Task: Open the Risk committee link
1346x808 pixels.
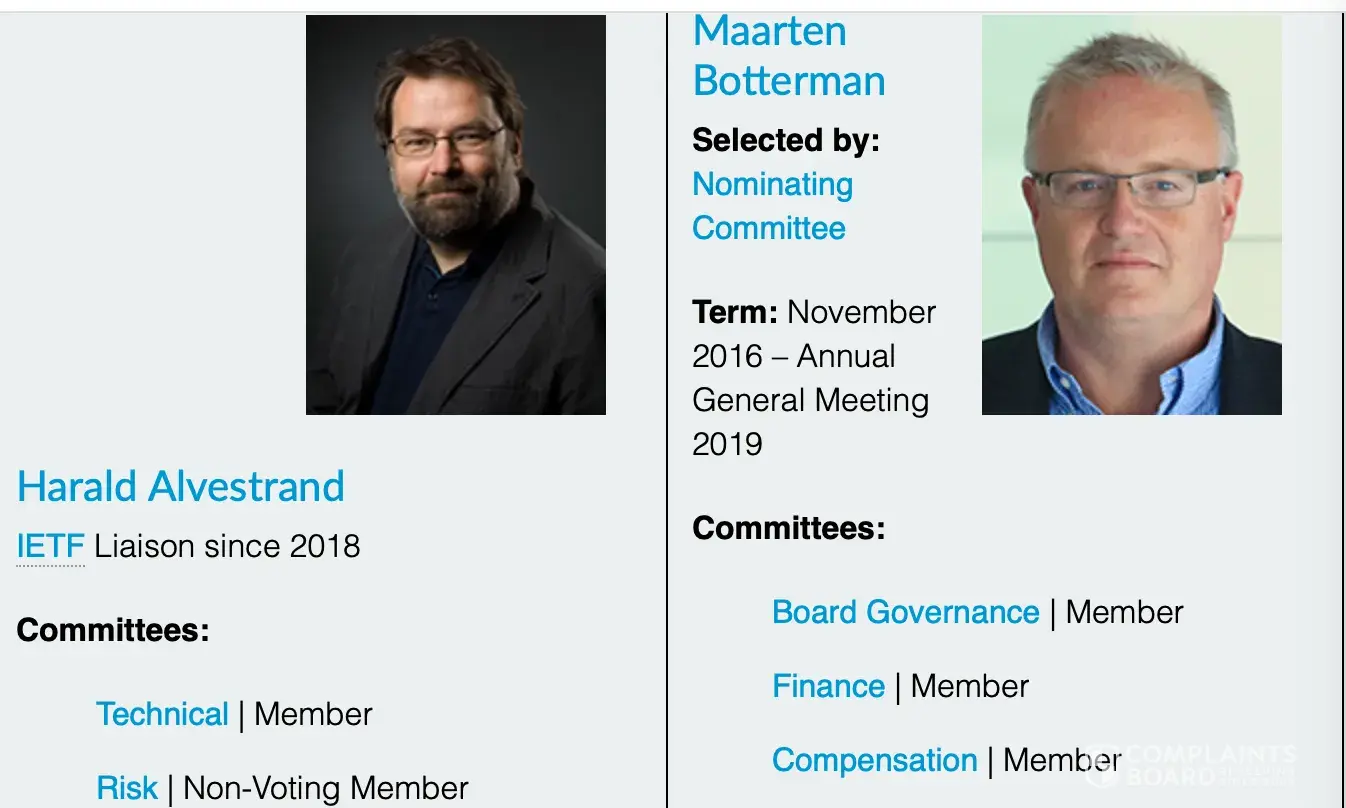Action: click(x=127, y=788)
